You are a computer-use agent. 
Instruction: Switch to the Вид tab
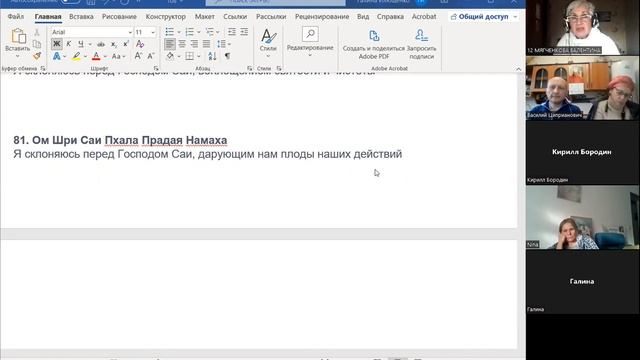coord(363,17)
